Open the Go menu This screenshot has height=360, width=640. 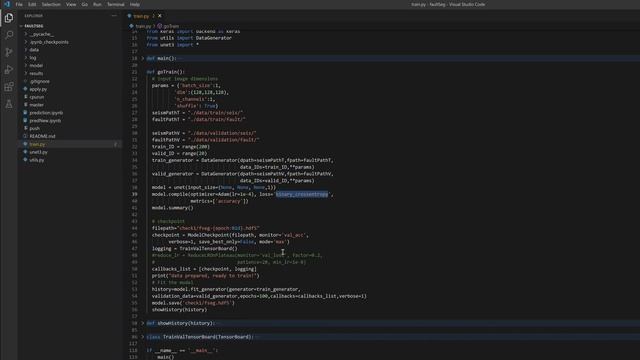pyautogui.click(x=84, y=4)
